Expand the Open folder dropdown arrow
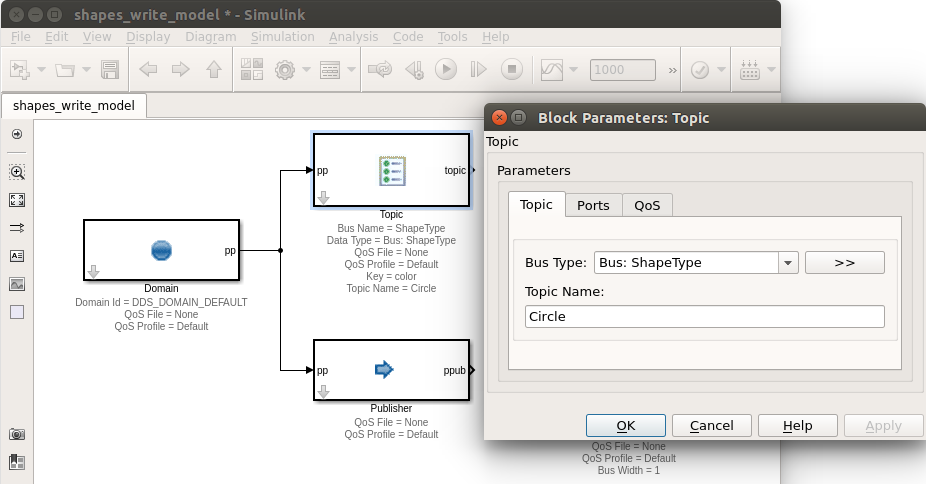926x484 pixels. point(86,70)
